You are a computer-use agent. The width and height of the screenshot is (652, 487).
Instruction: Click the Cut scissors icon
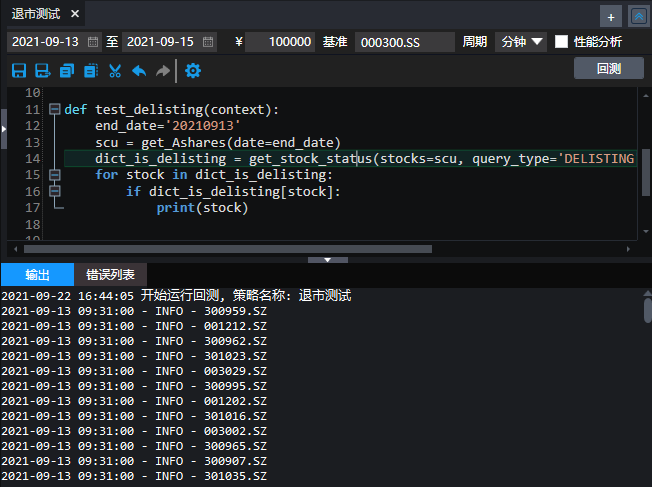(115, 71)
